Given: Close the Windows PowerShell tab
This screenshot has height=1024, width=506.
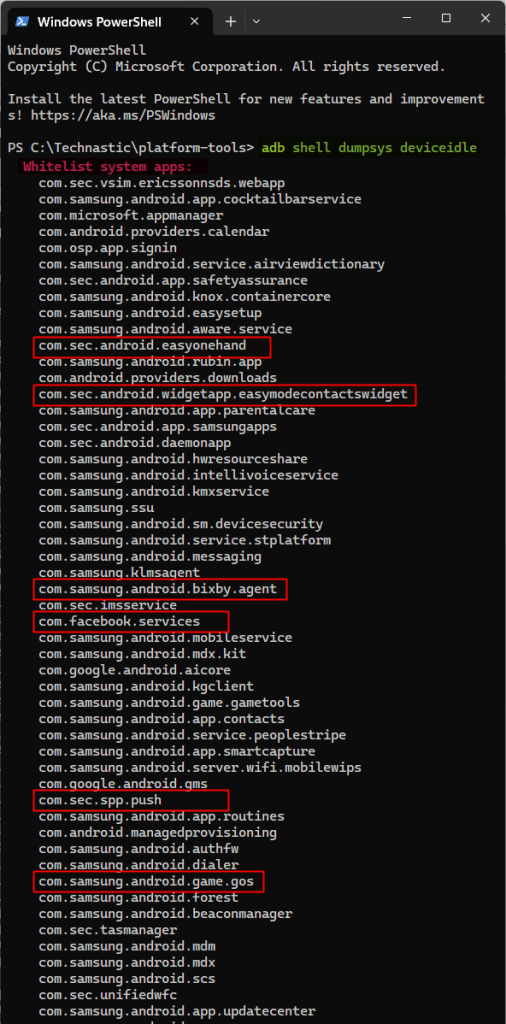Looking at the screenshot, I should coord(195,21).
